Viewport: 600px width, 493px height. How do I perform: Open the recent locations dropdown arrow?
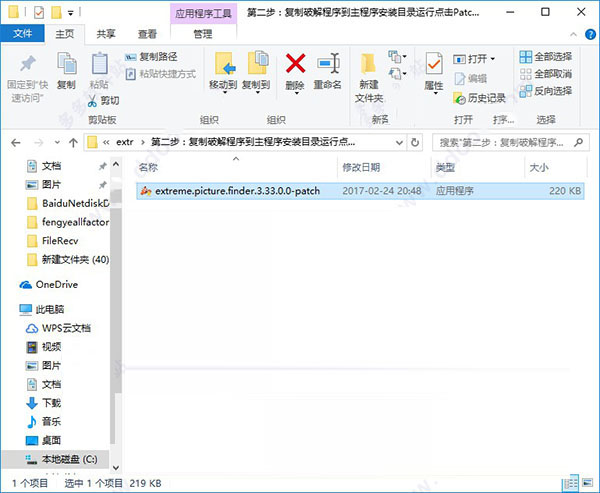tap(57, 143)
